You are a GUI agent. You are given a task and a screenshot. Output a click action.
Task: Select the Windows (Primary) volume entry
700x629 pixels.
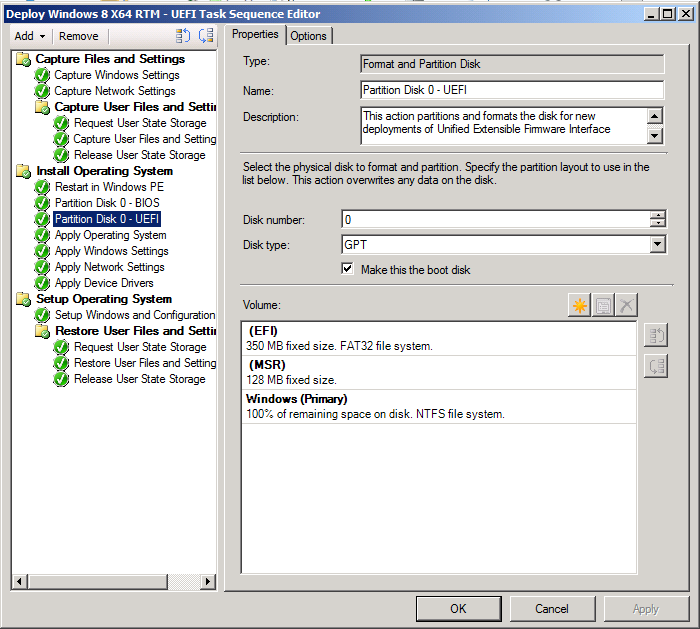point(439,406)
